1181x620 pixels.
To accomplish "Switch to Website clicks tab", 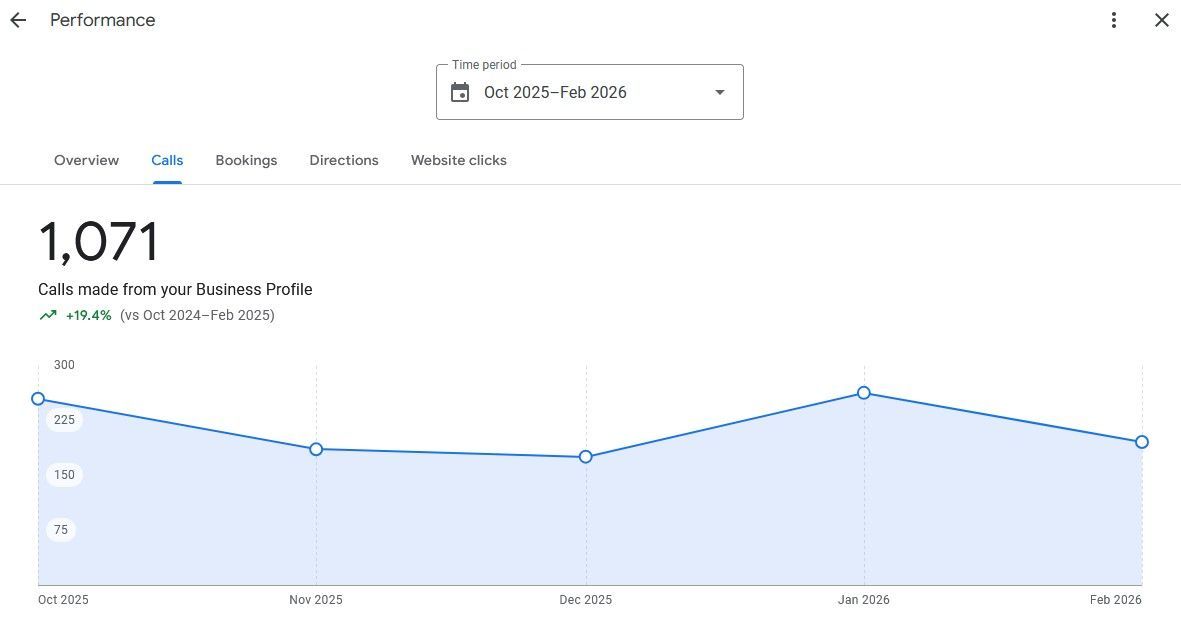I will point(458,160).
